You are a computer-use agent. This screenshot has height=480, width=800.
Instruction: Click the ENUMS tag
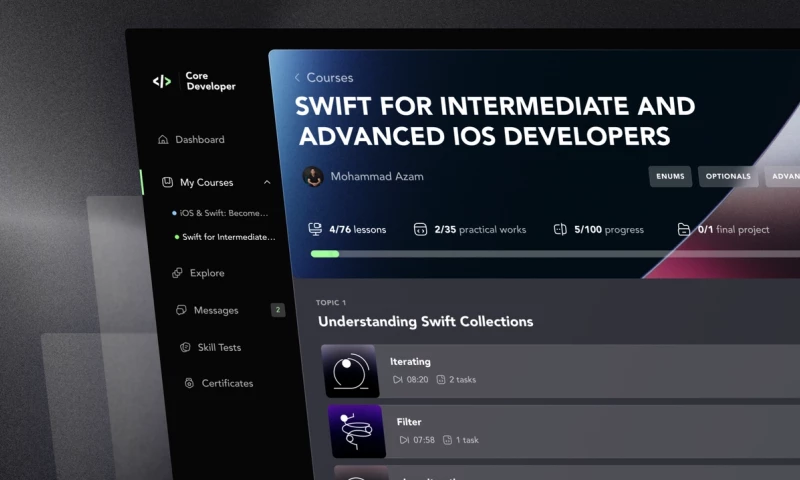point(670,176)
